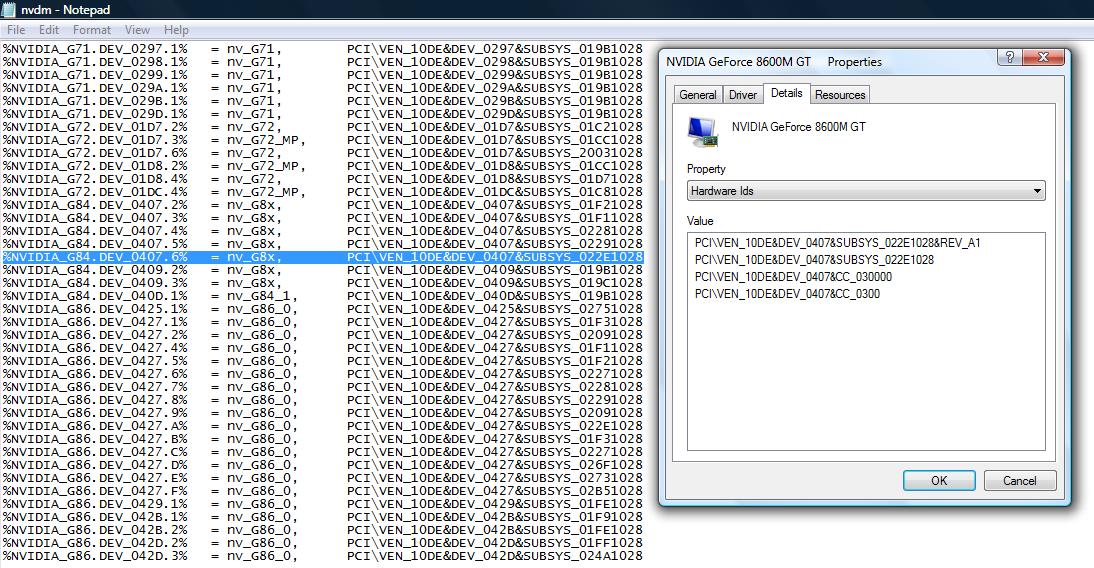This screenshot has width=1094, height=568.
Task: Click the line starting %NVIDIA_G86.DEV_042B.2%
Action: pyautogui.click(x=322, y=530)
